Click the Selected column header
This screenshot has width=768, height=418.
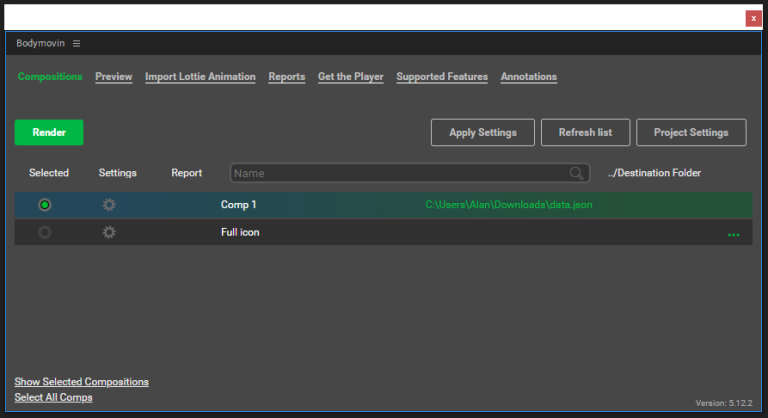(48, 173)
